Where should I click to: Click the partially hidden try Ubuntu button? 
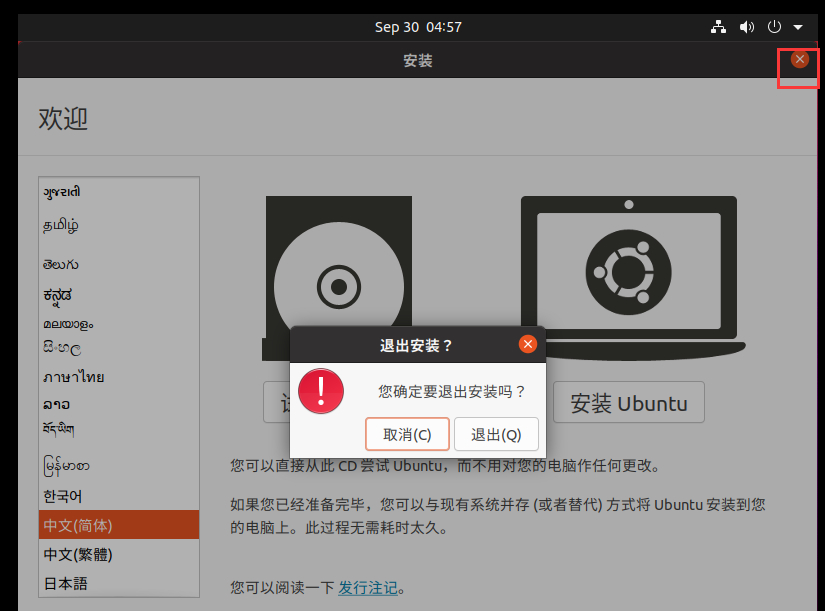277,403
